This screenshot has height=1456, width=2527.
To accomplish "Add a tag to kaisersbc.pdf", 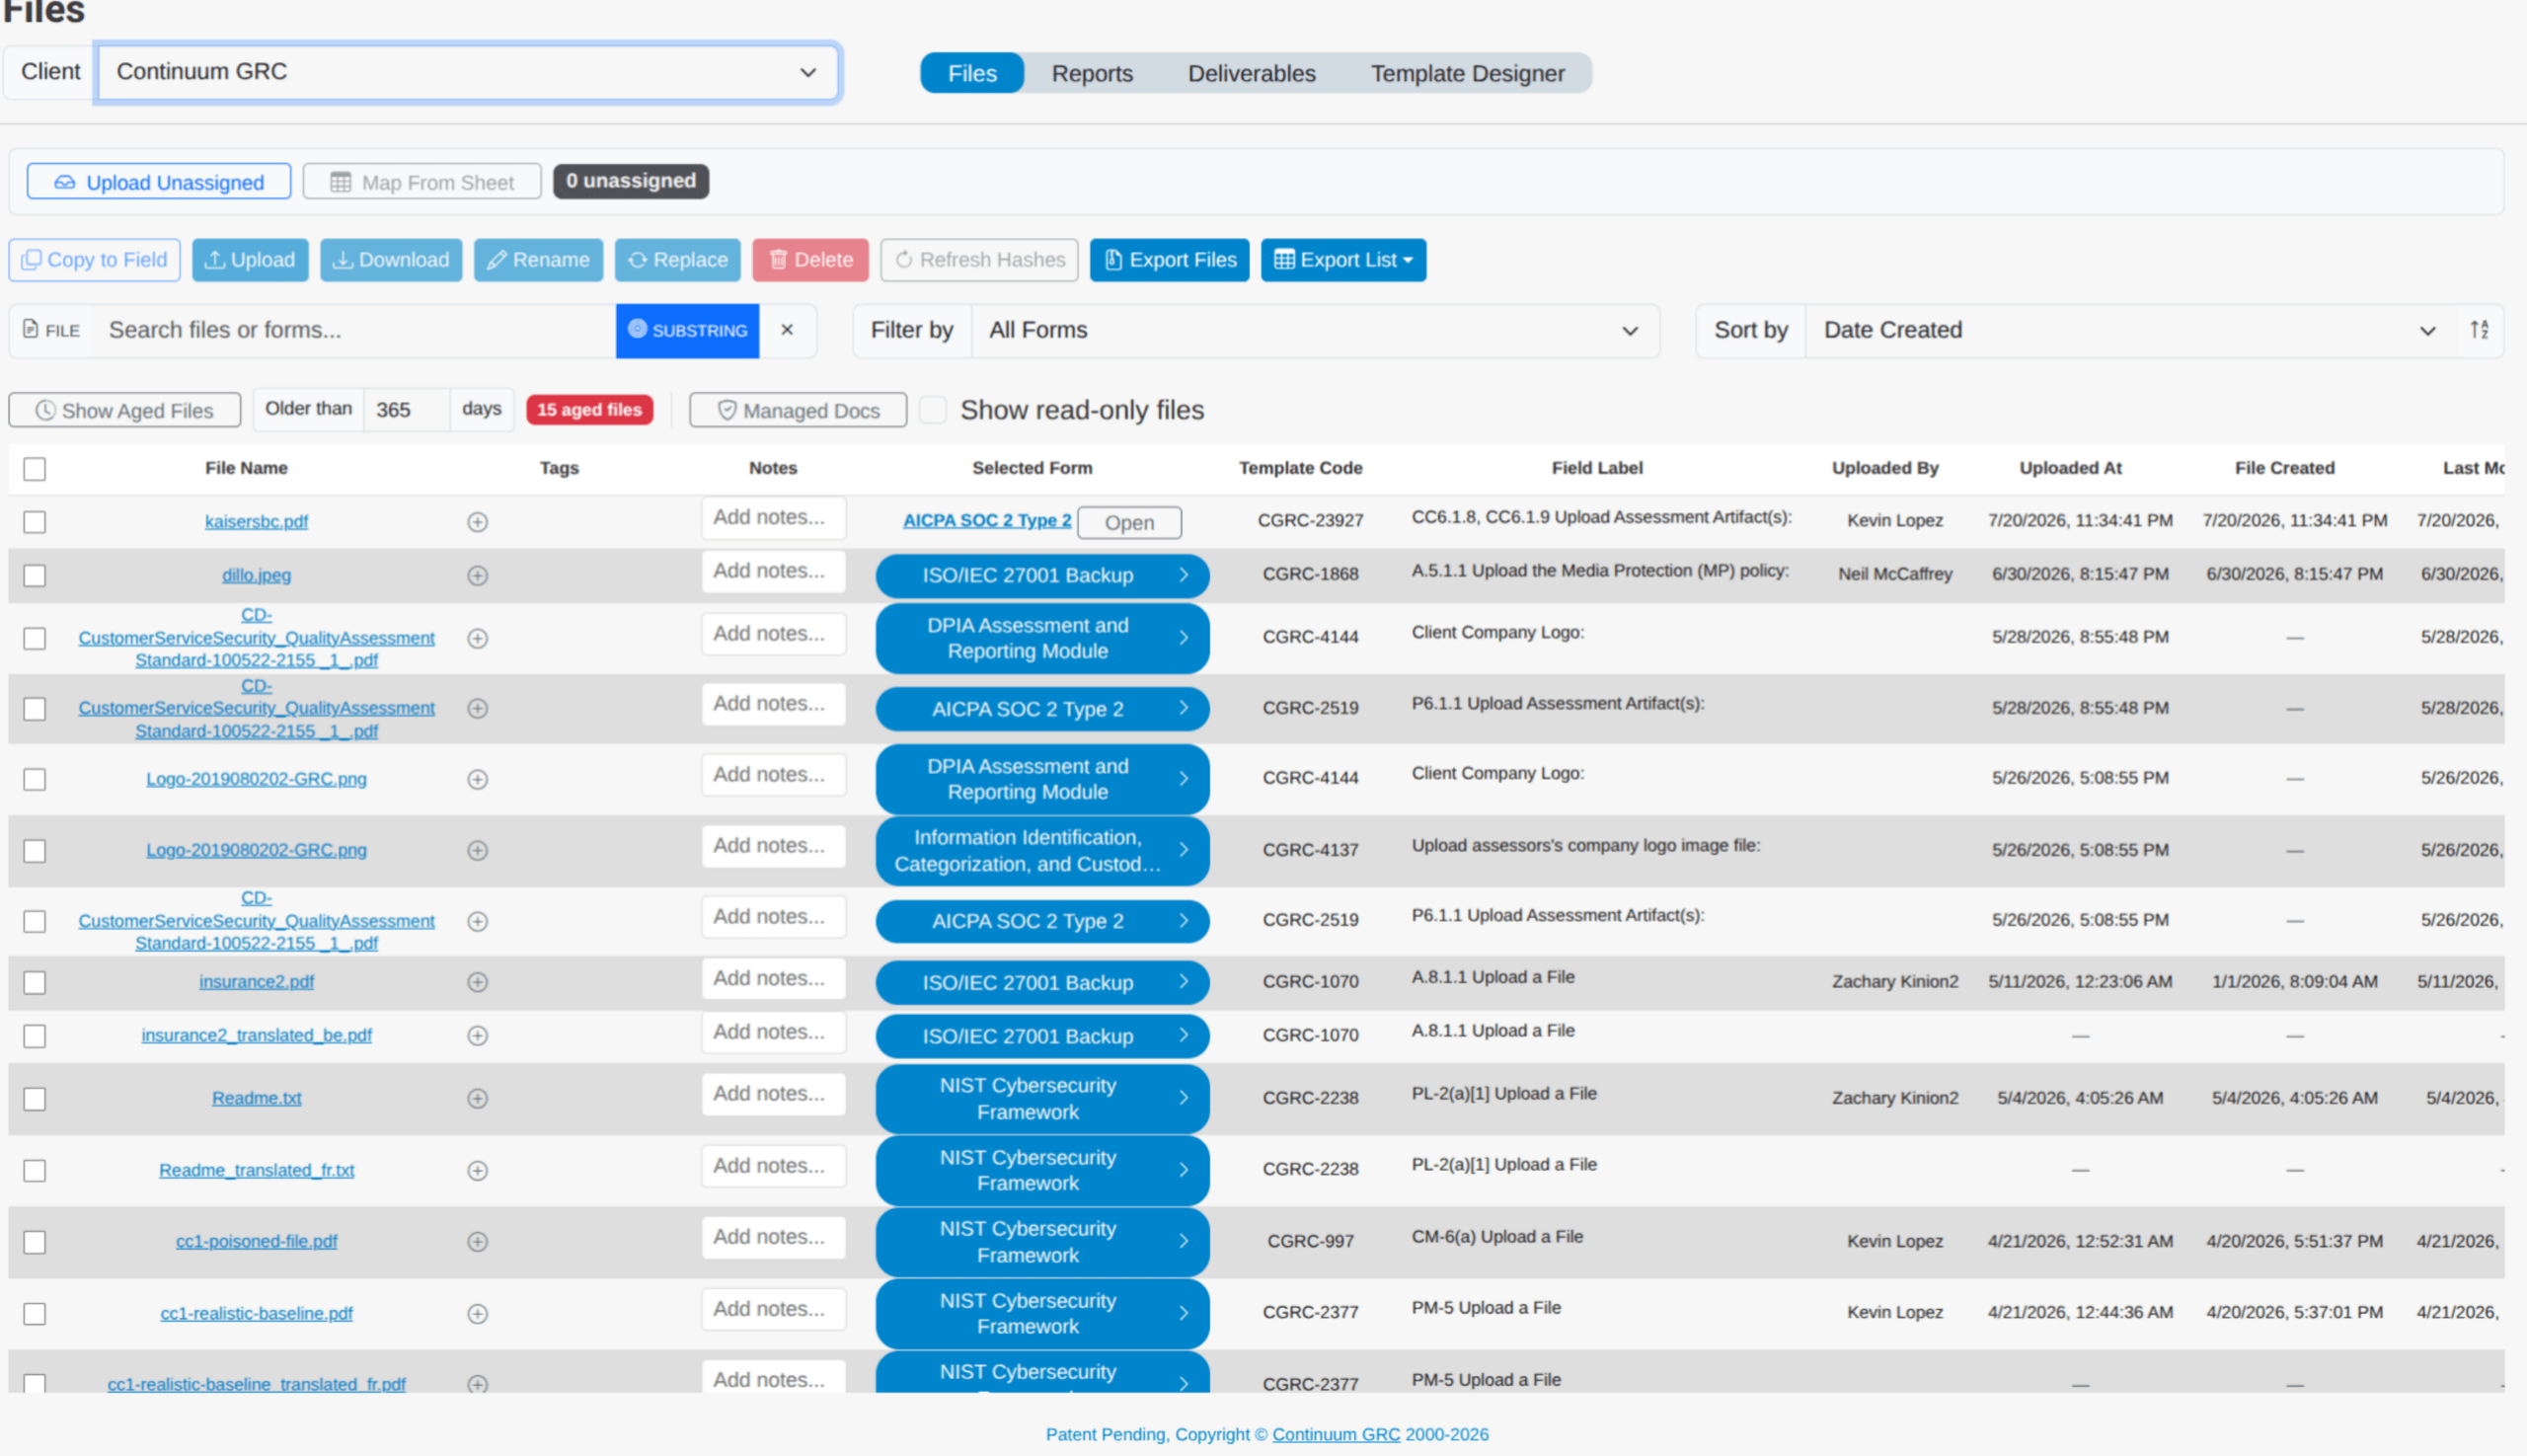I will coord(478,522).
